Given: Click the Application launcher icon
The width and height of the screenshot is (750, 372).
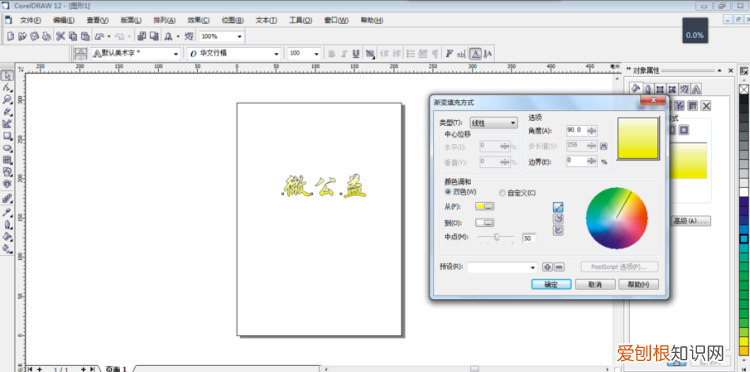Looking at the screenshot, I should [168, 36].
